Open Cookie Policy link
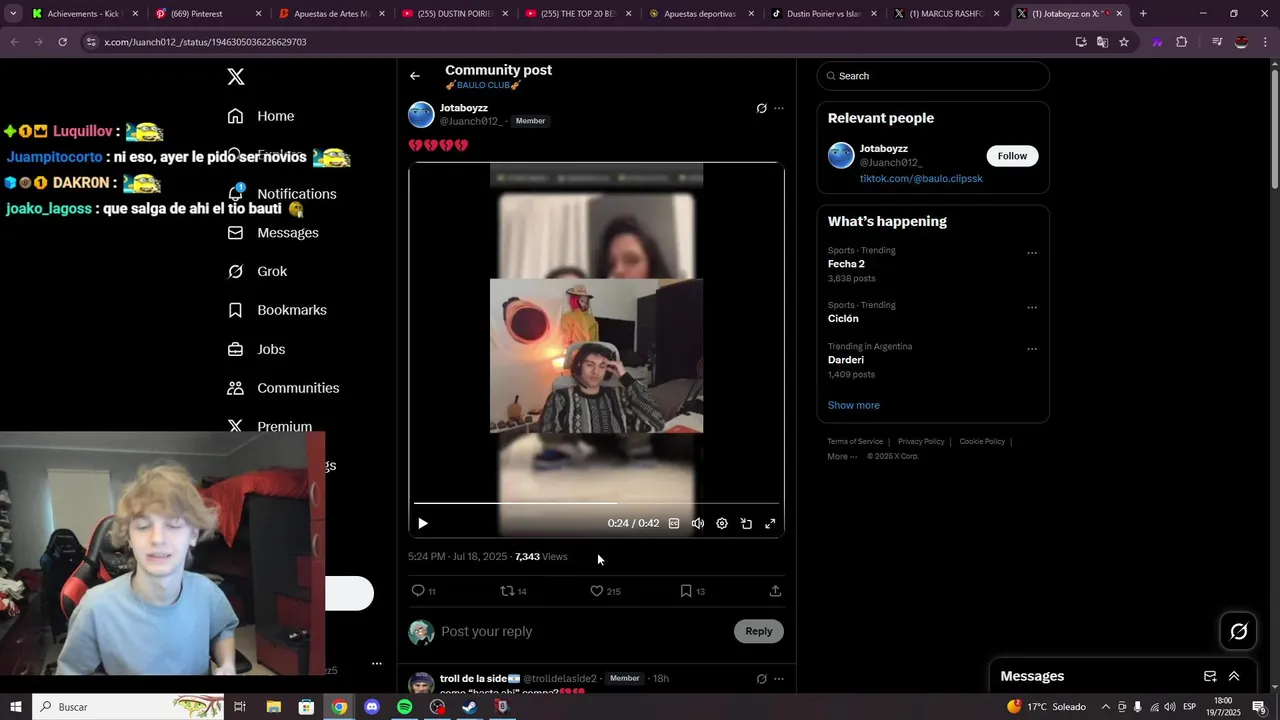The height and width of the screenshot is (720, 1280). pos(982,441)
